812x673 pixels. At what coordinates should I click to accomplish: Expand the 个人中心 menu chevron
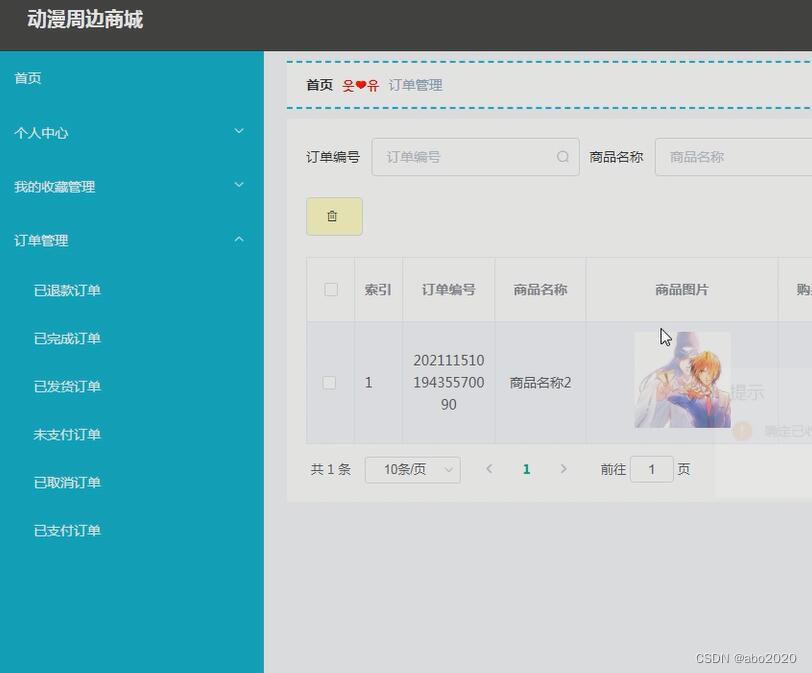pyautogui.click(x=239, y=131)
